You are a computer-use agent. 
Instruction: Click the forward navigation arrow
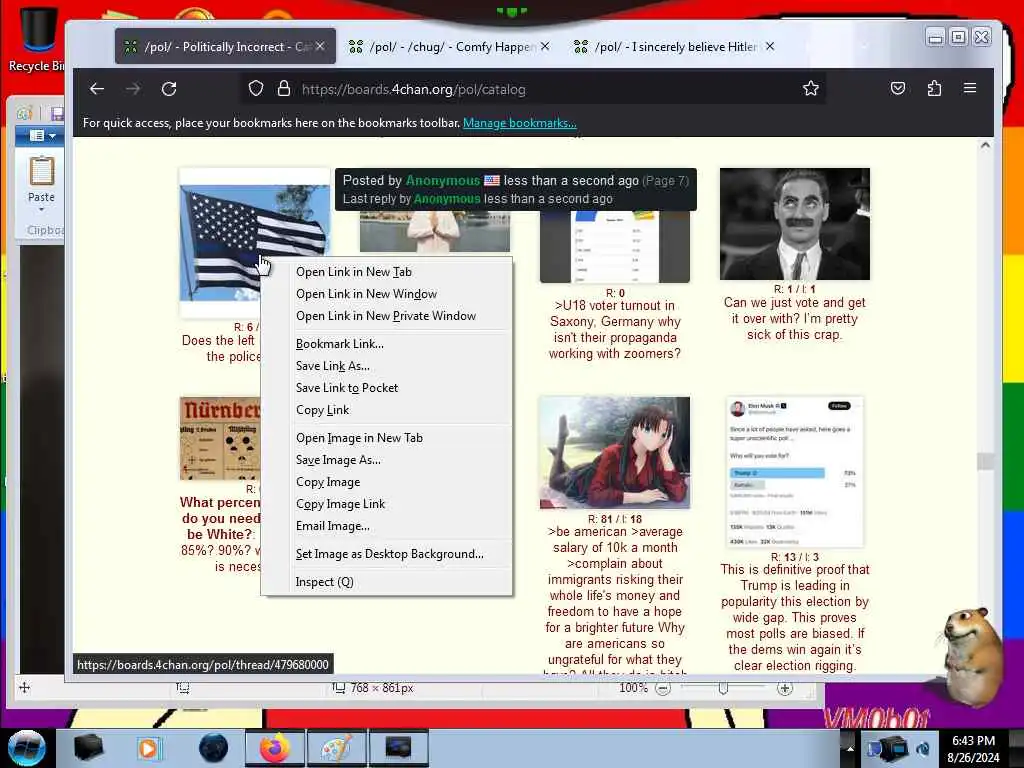[133, 89]
